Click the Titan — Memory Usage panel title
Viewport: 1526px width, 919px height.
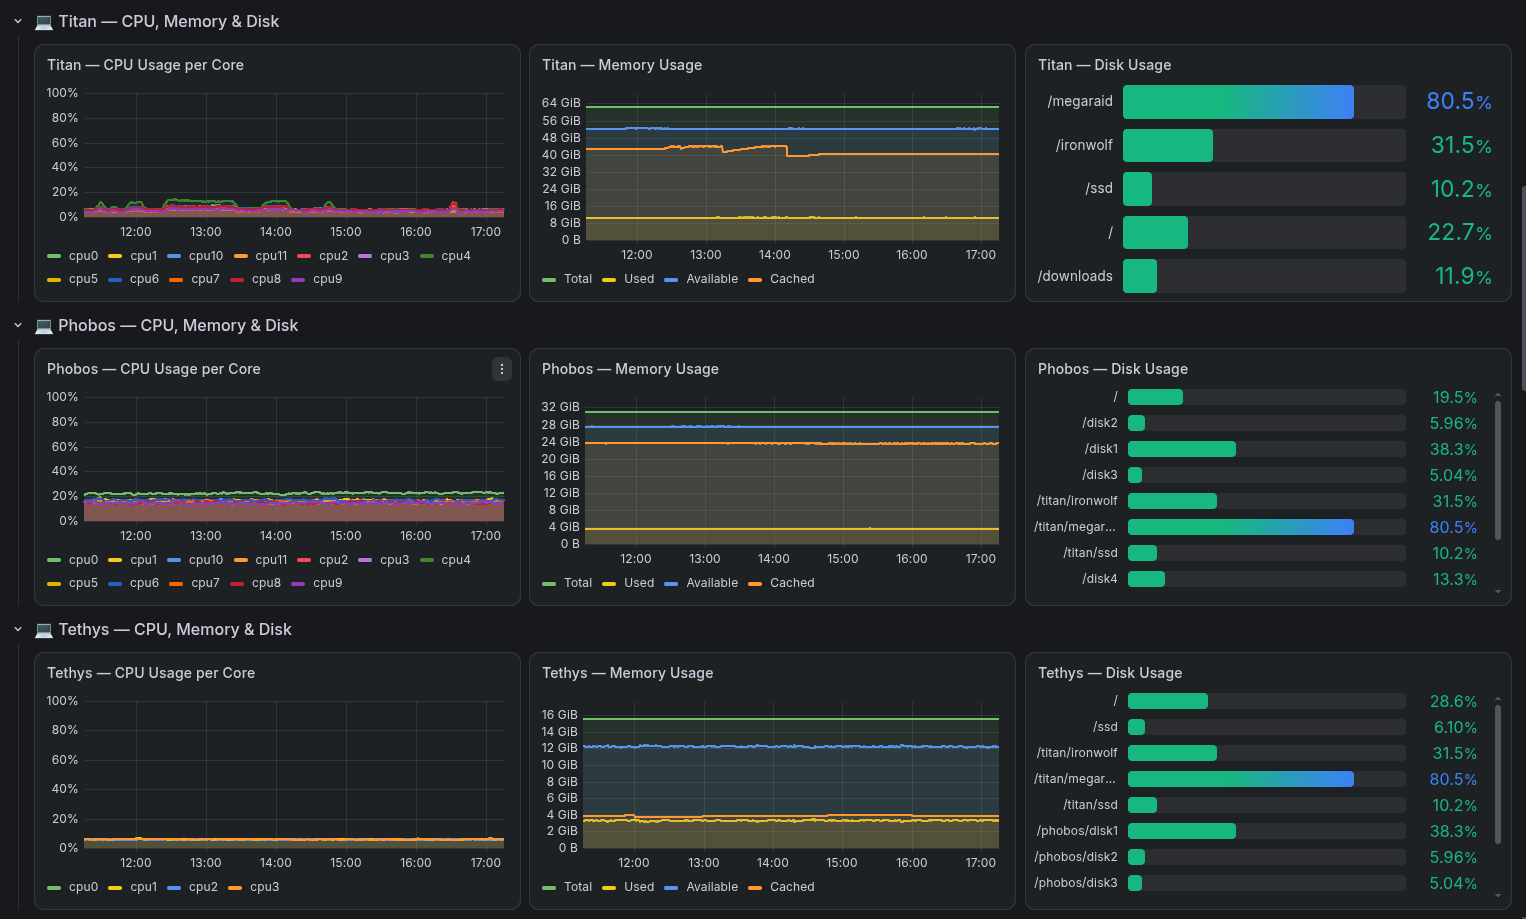[622, 65]
